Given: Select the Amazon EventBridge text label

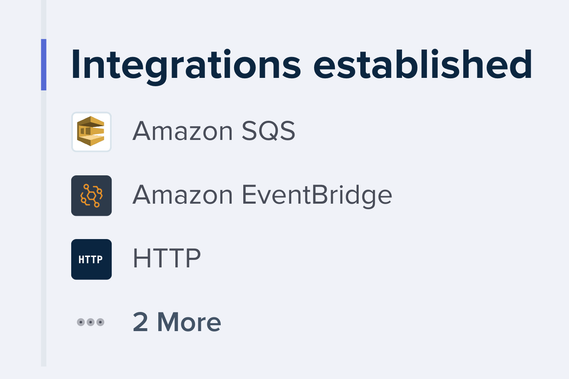Looking at the screenshot, I should [262, 195].
